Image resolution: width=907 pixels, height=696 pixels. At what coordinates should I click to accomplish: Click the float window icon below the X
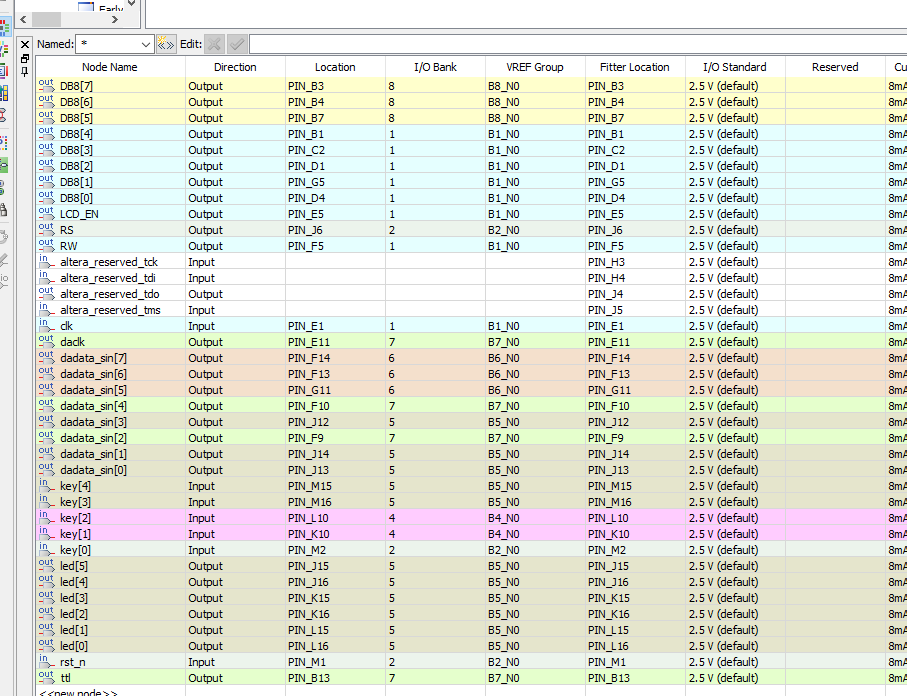pyautogui.click(x=25, y=58)
